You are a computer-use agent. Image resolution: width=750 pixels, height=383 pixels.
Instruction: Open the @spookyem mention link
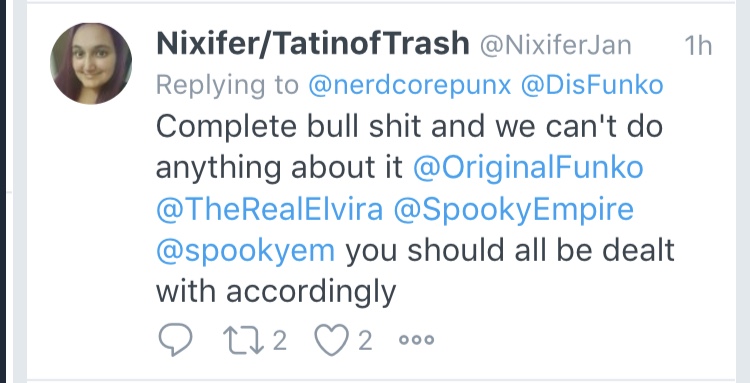pyautogui.click(x=245, y=252)
